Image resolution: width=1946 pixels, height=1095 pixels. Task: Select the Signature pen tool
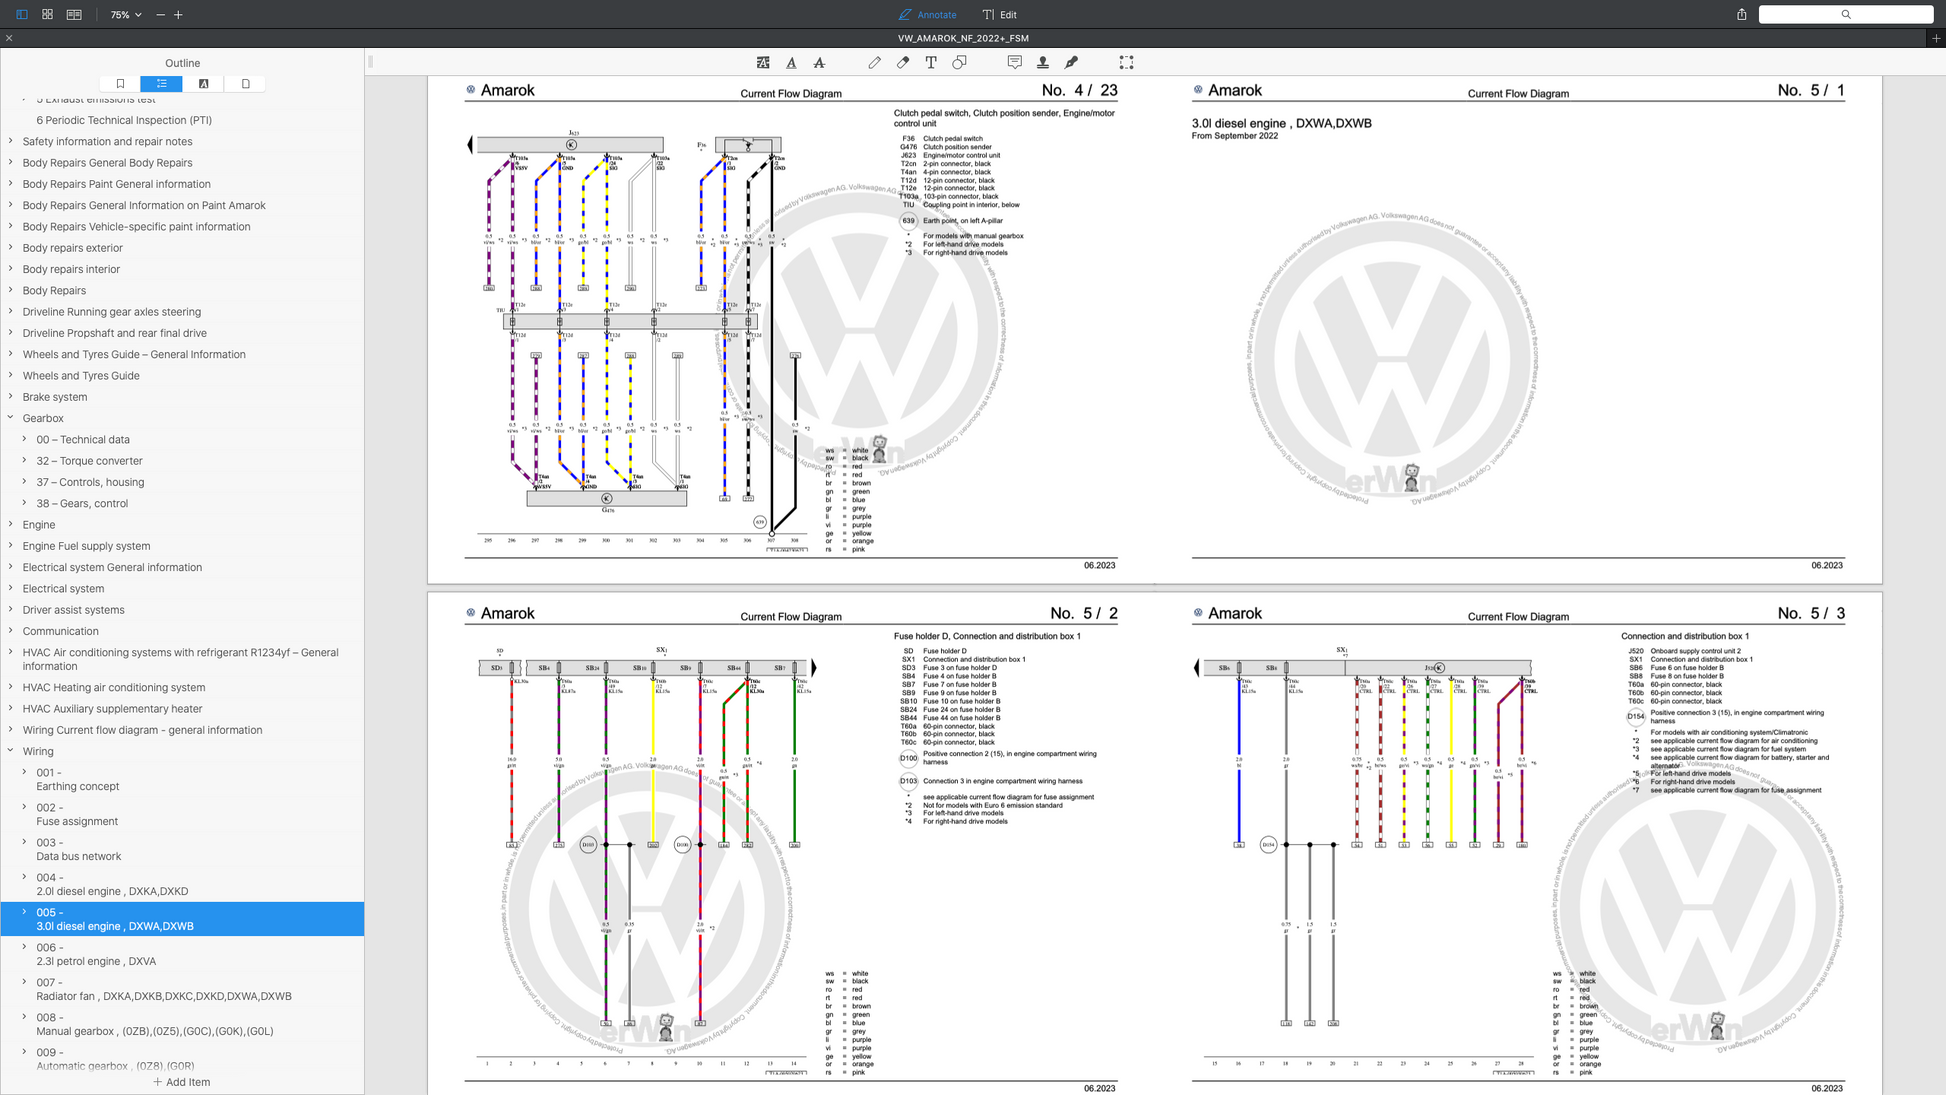[1071, 63]
